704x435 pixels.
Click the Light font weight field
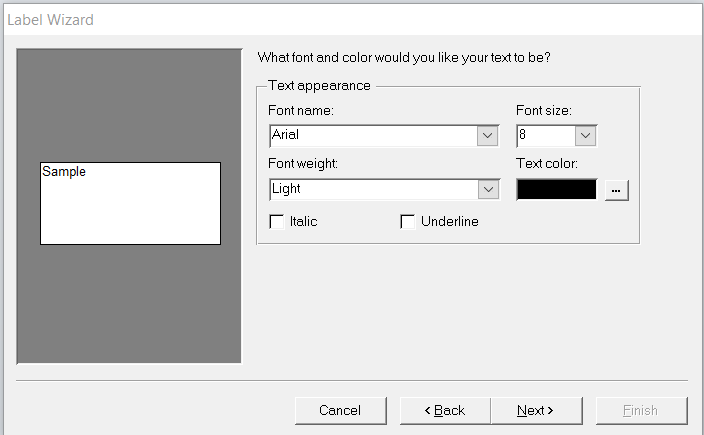click(x=372, y=189)
